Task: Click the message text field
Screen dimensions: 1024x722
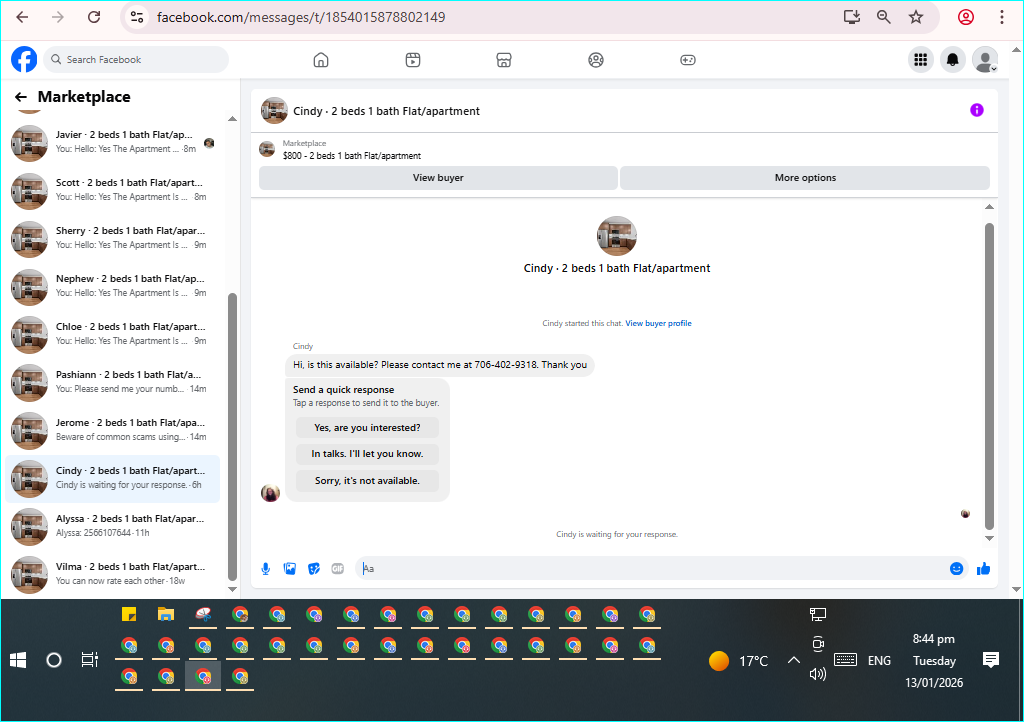Action: point(650,569)
